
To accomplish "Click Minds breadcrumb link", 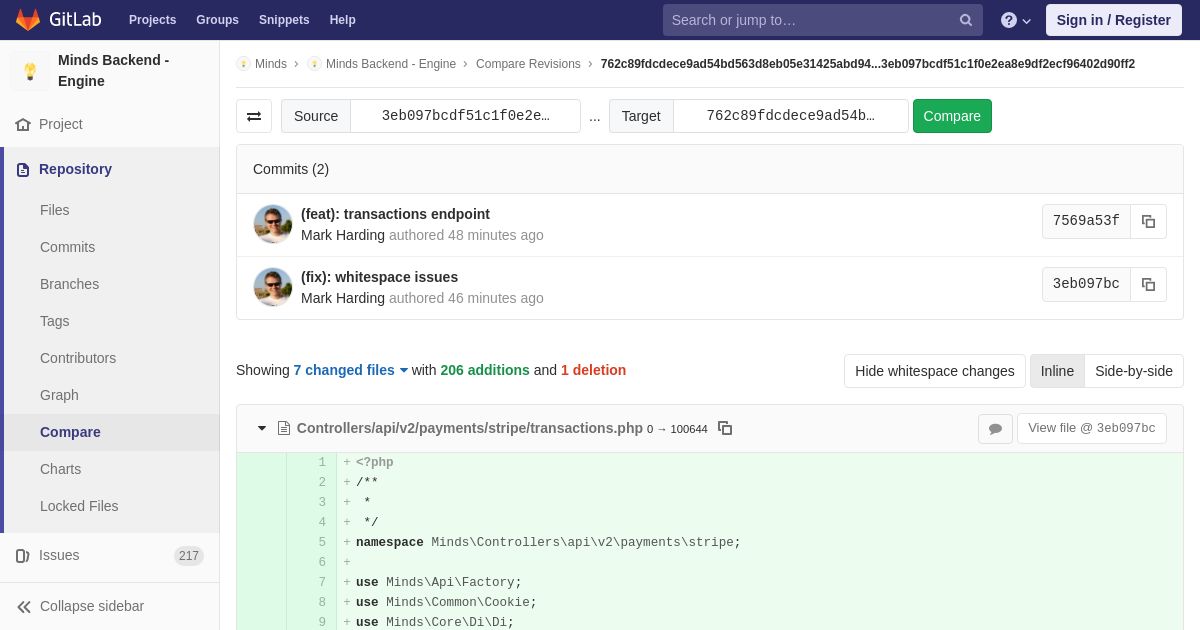I will 271,64.
